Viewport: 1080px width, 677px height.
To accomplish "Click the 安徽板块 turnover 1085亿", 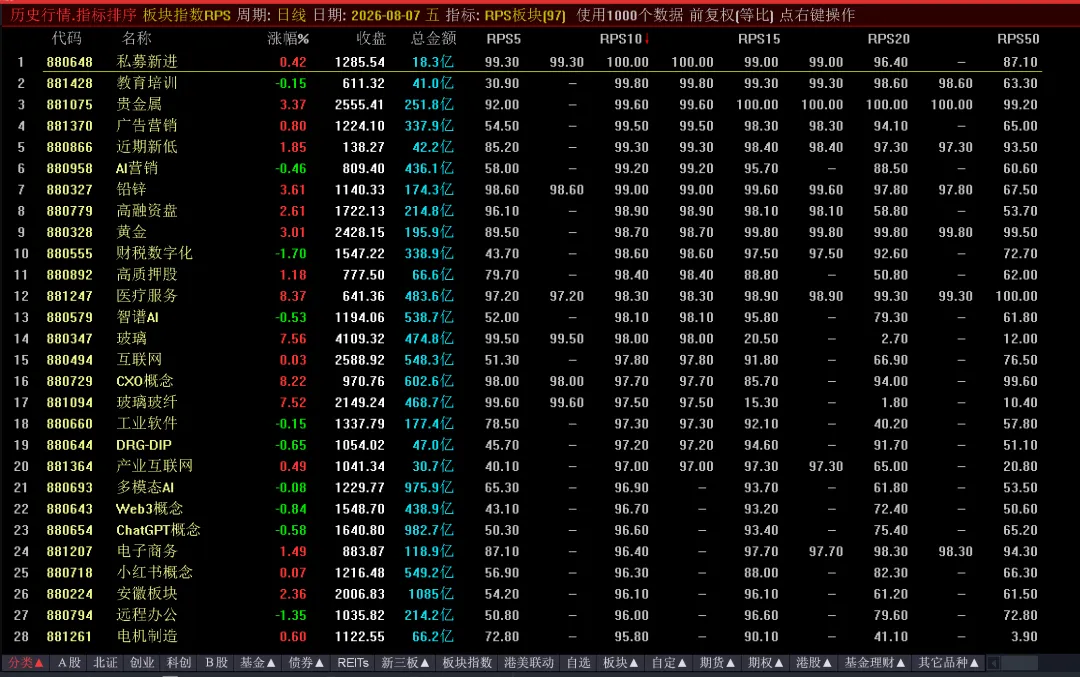I will [430, 594].
